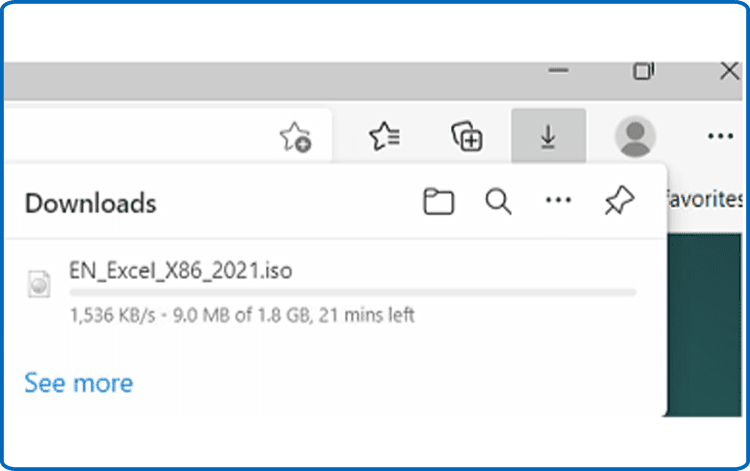The width and height of the screenshot is (750, 471).
Task: Open the See more link
Action: pyautogui.click(x=78, y=383)
